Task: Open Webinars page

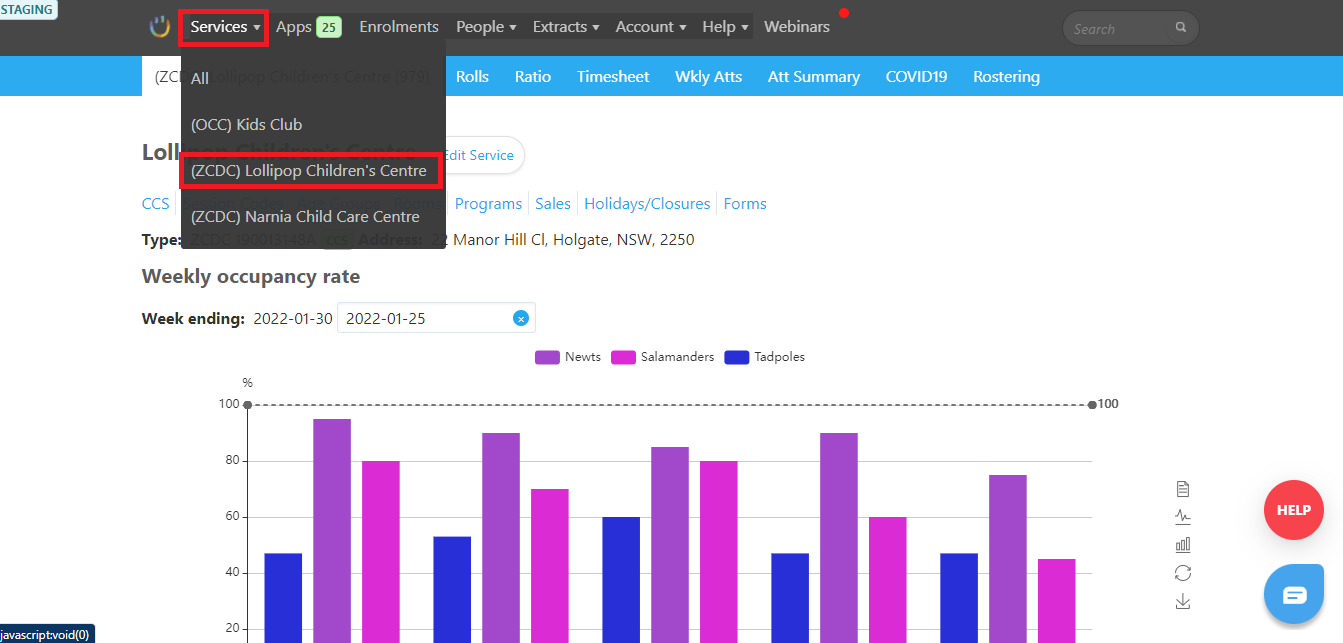Action: 797,27
